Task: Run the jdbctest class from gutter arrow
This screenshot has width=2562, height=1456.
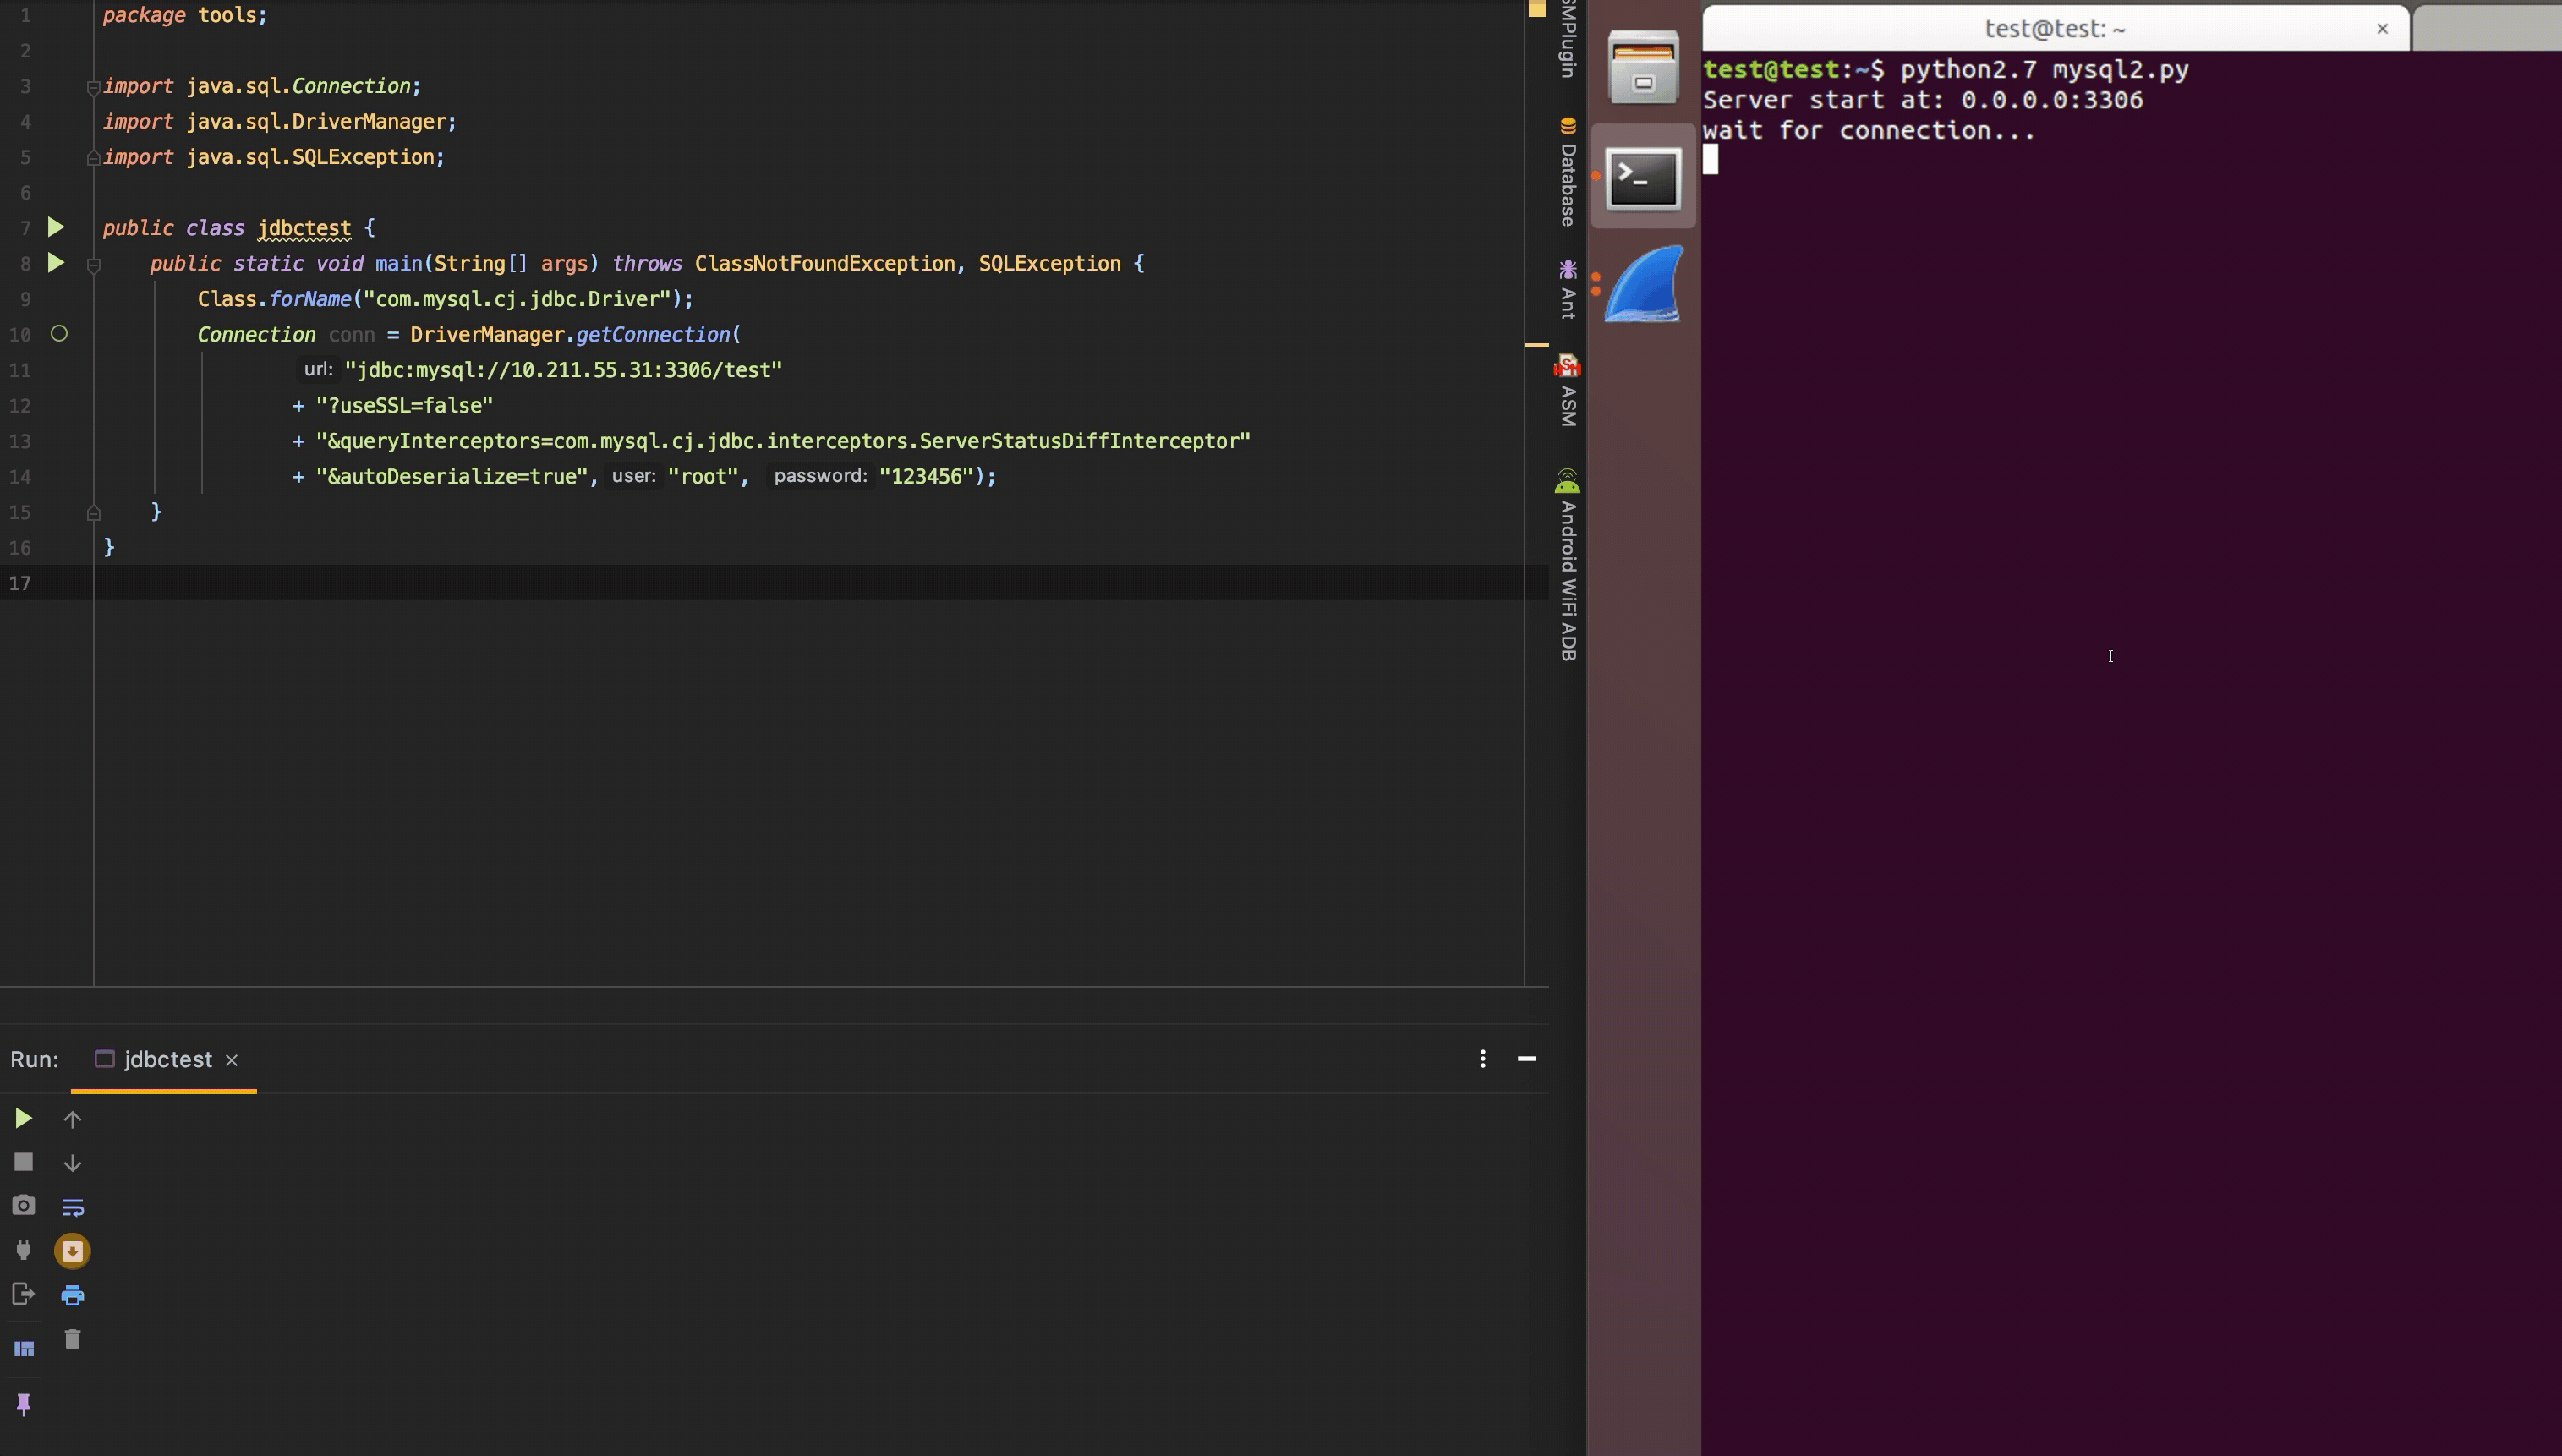Action: [56, 228]
